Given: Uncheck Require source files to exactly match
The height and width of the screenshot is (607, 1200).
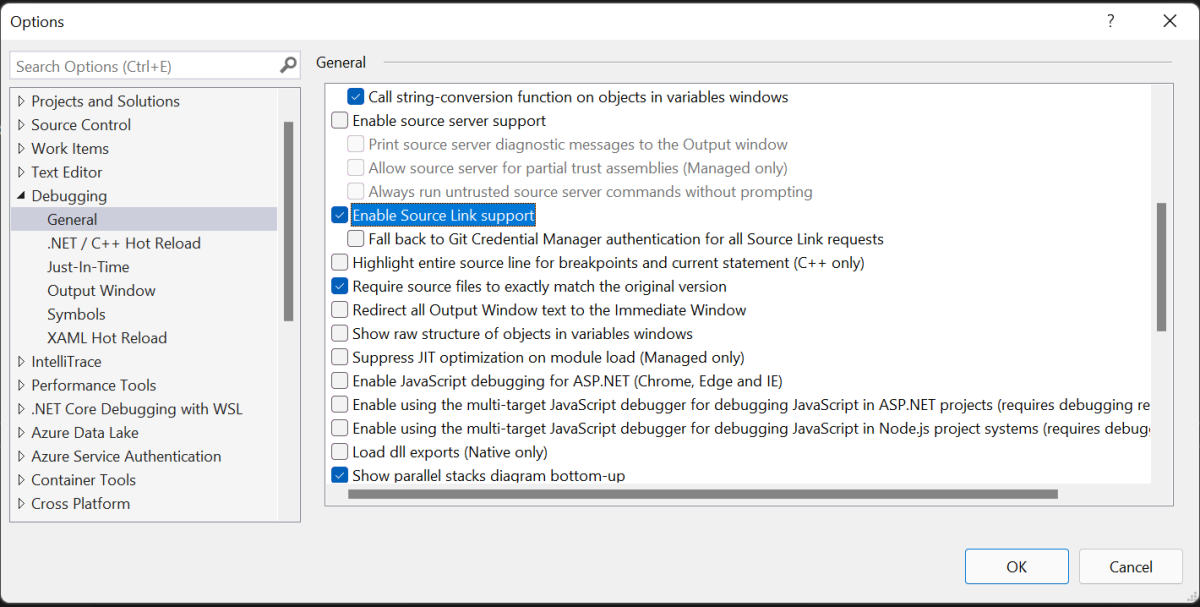Looking at the screenshot, I should (x=340, y=286).
